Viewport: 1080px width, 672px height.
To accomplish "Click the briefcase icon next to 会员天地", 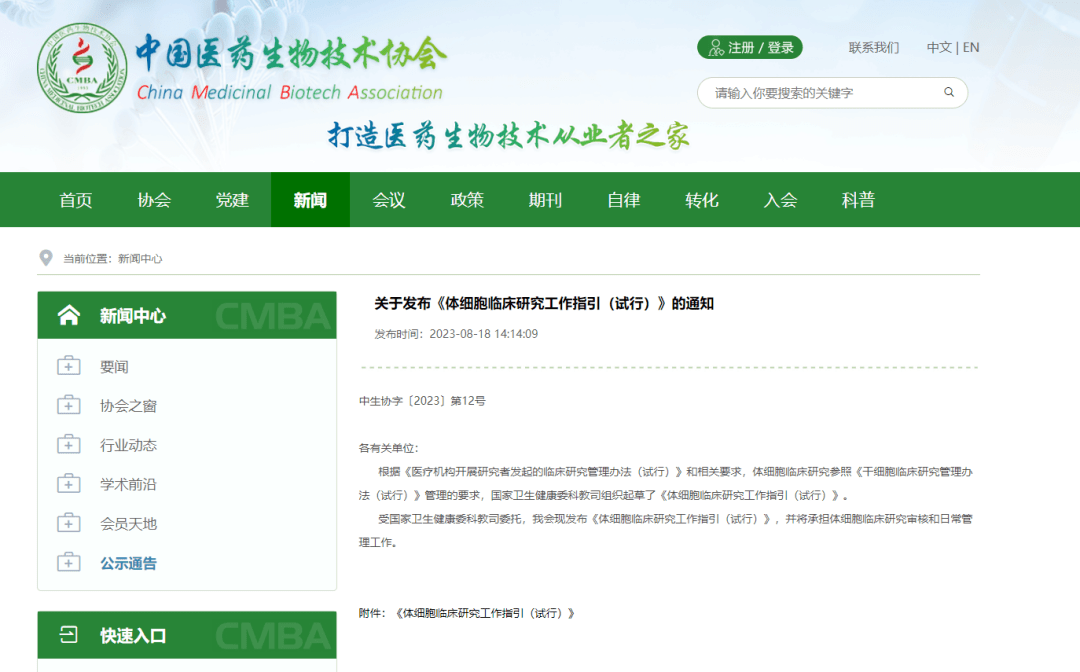I will pyautogui.click(x=68, y=523).
